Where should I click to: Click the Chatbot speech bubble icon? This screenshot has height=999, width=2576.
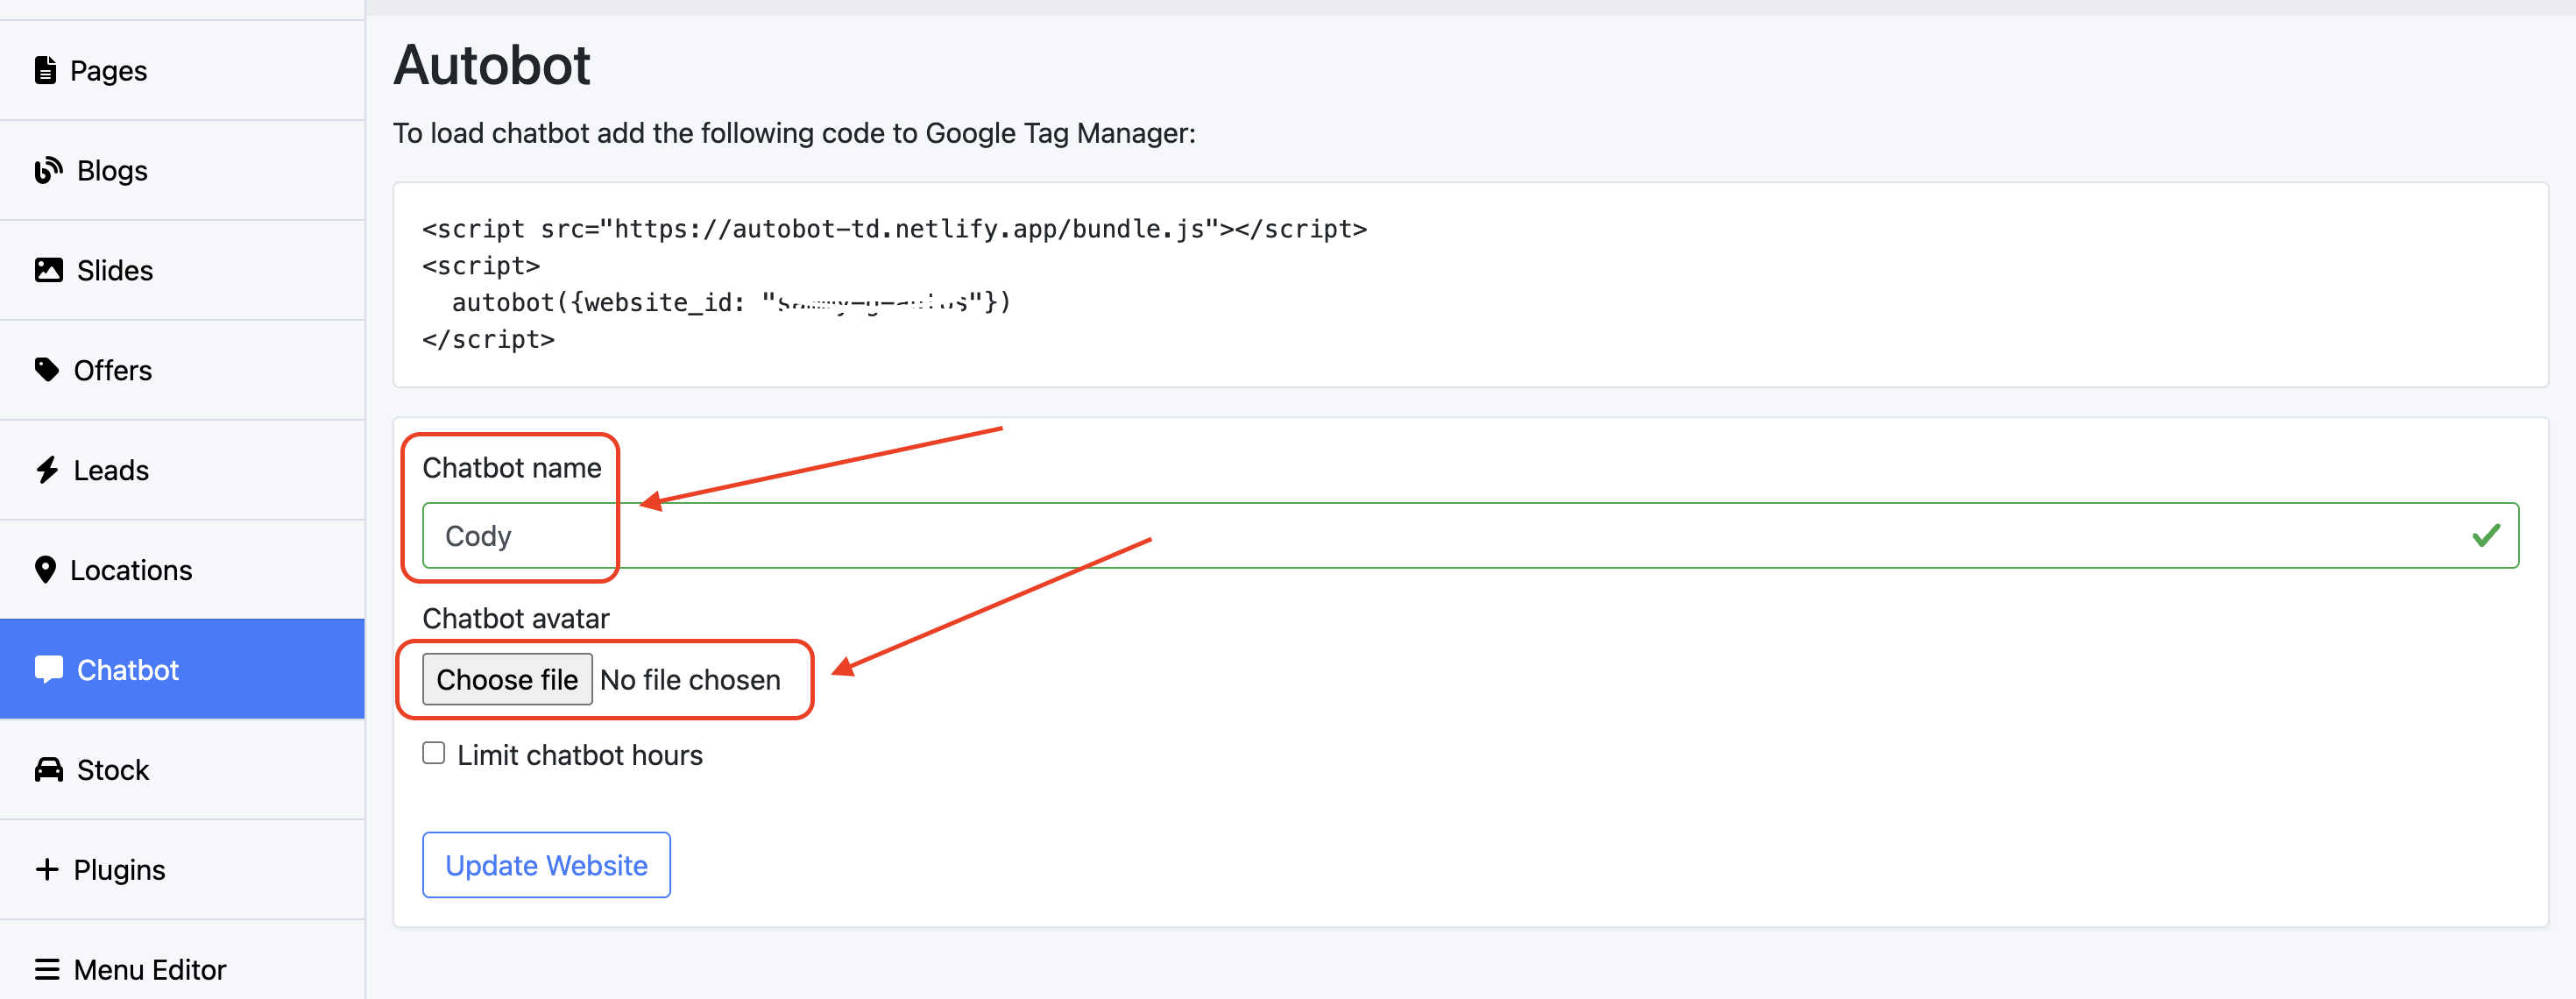click(x=48, y=669)
